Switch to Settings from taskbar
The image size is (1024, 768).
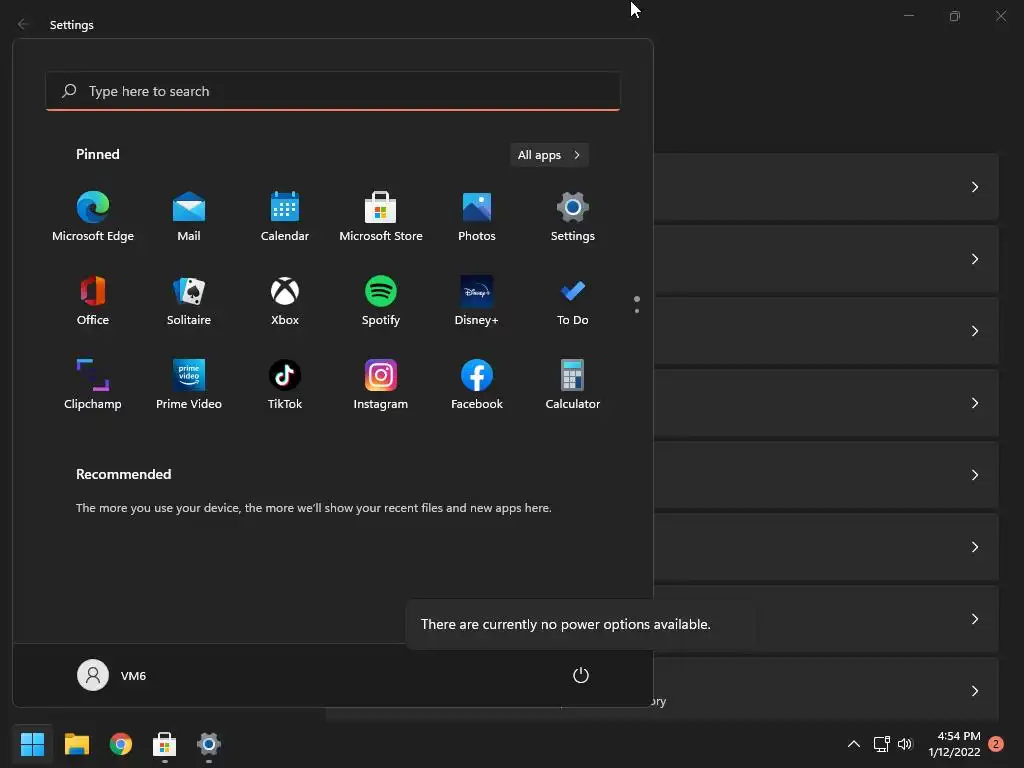(x=209, y=744)
